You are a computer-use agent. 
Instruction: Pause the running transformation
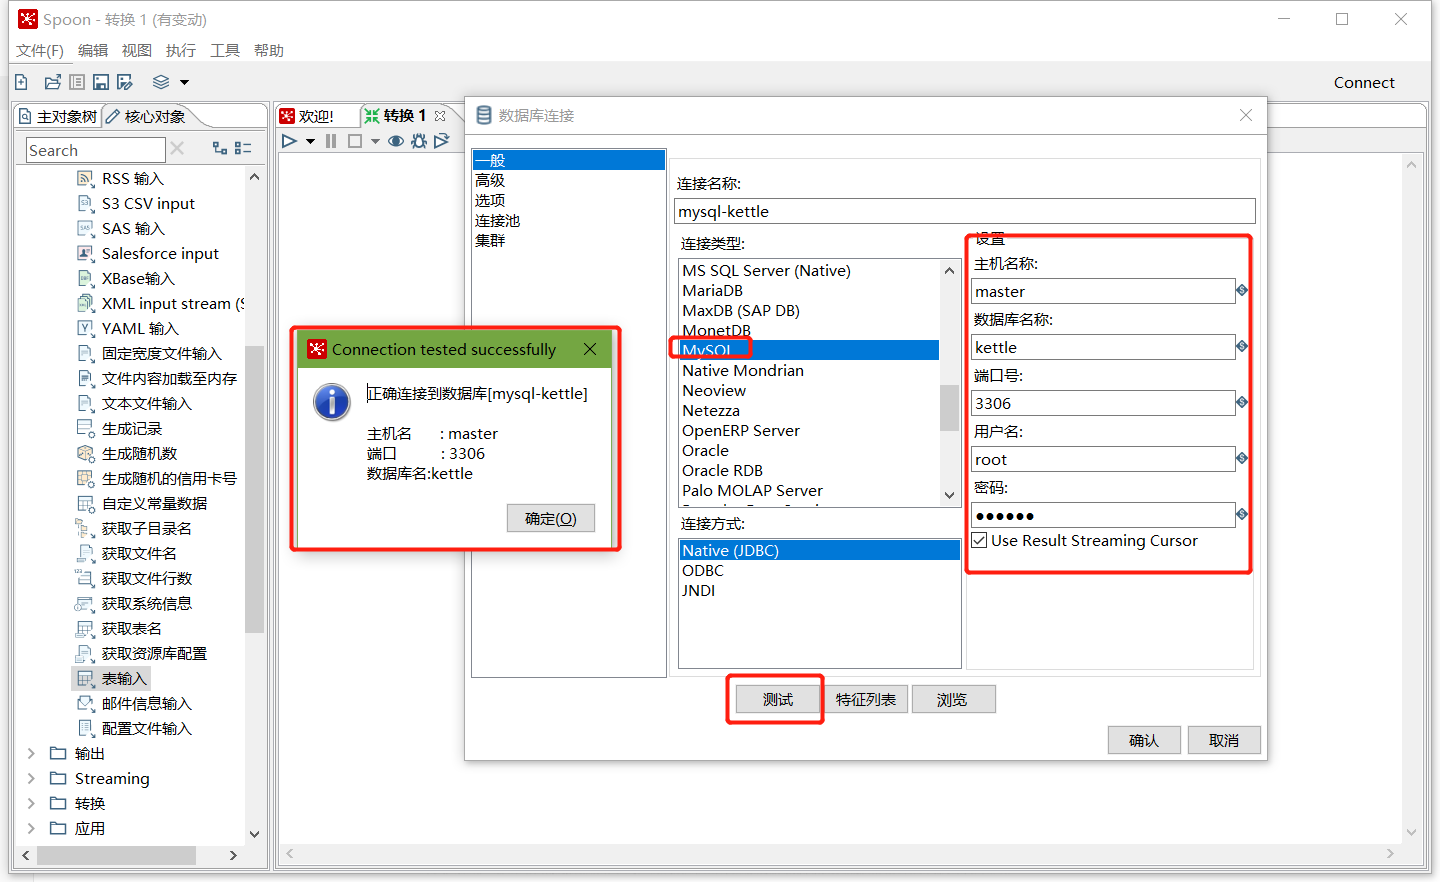(x=331, y=141)
